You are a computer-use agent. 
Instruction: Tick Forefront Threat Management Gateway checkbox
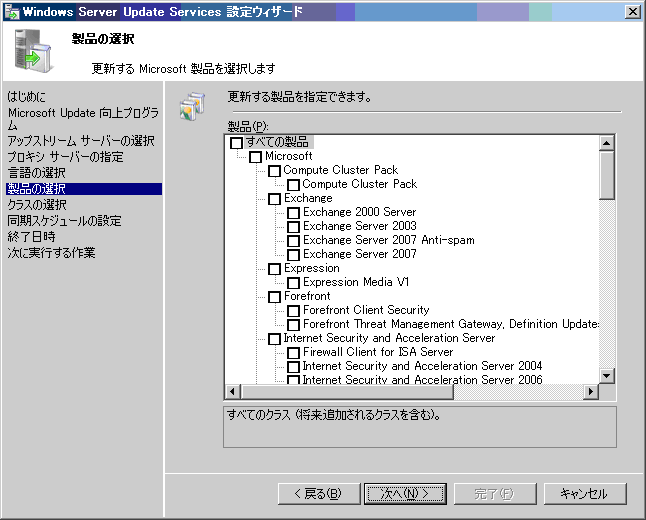[x=293, y=325]
